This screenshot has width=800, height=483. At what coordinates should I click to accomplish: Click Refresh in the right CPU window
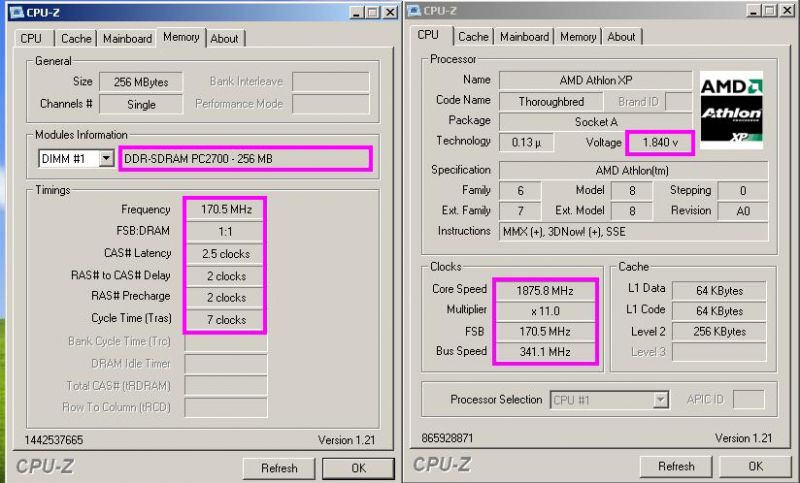pos(676,466)
